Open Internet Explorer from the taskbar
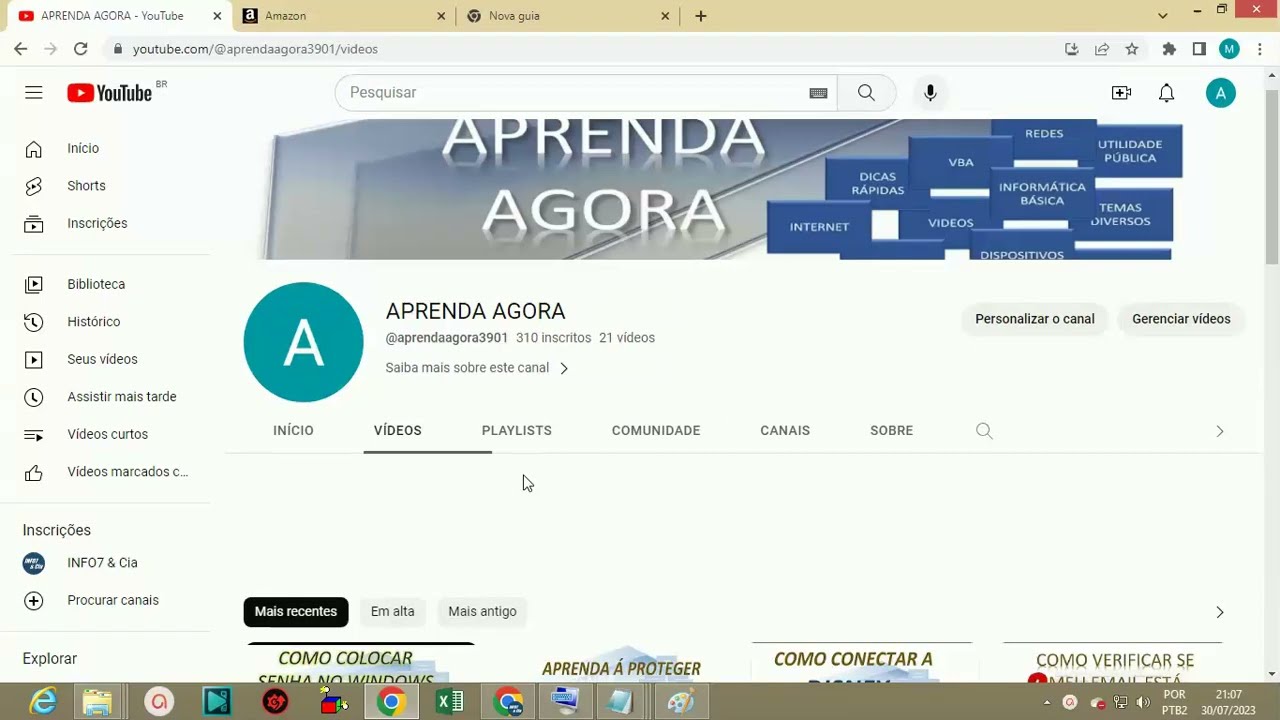 pyautogui.click(x=43, y=702)
